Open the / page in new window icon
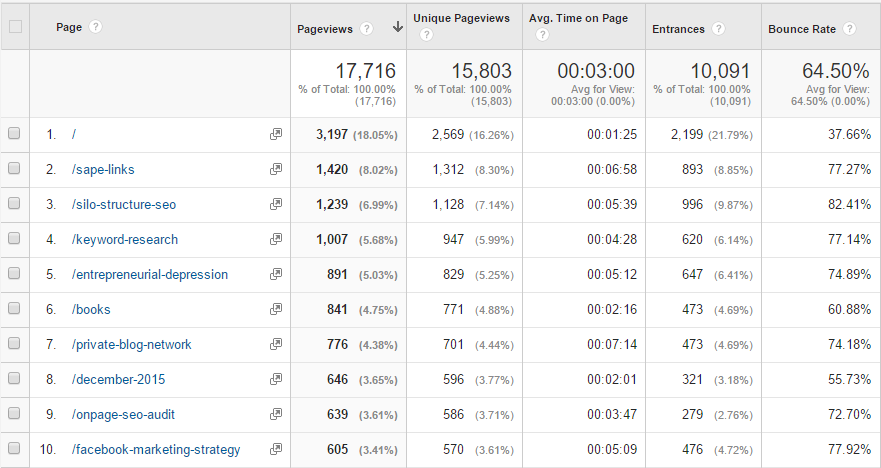 point(275,134)
